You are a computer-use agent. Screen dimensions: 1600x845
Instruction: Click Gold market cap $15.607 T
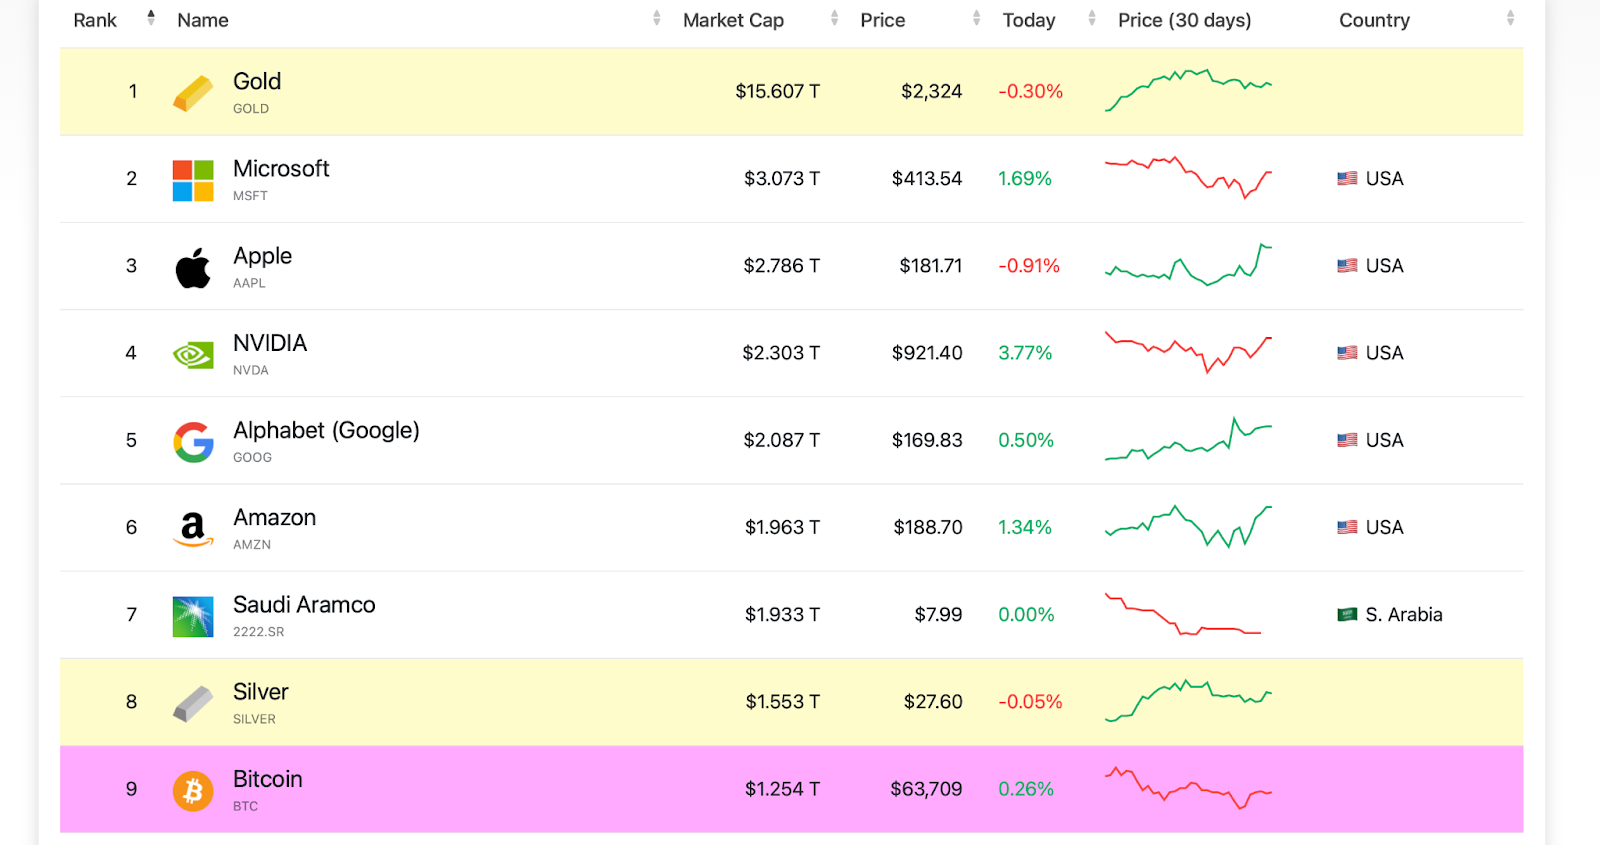point(777,91)
